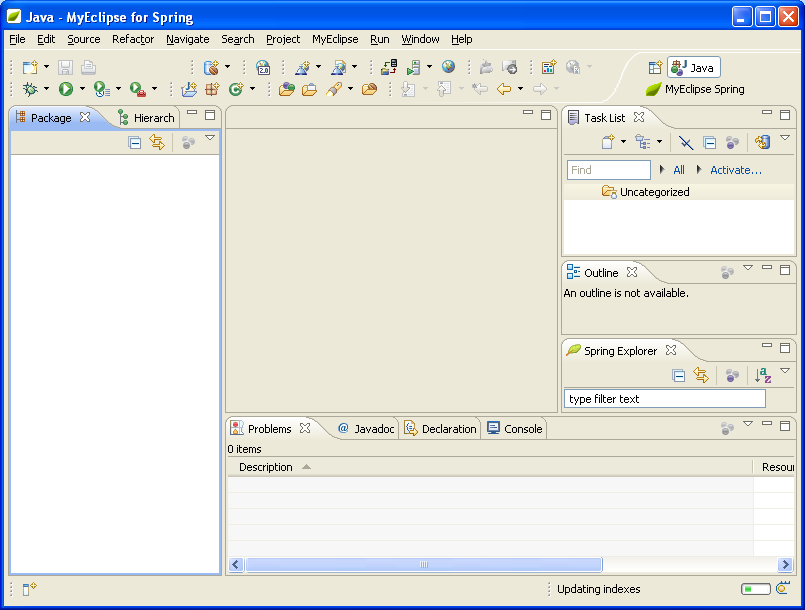This screenshot has width=805, height=610.
Task: Click the New Java Package icon
Action: pos(212,89)
